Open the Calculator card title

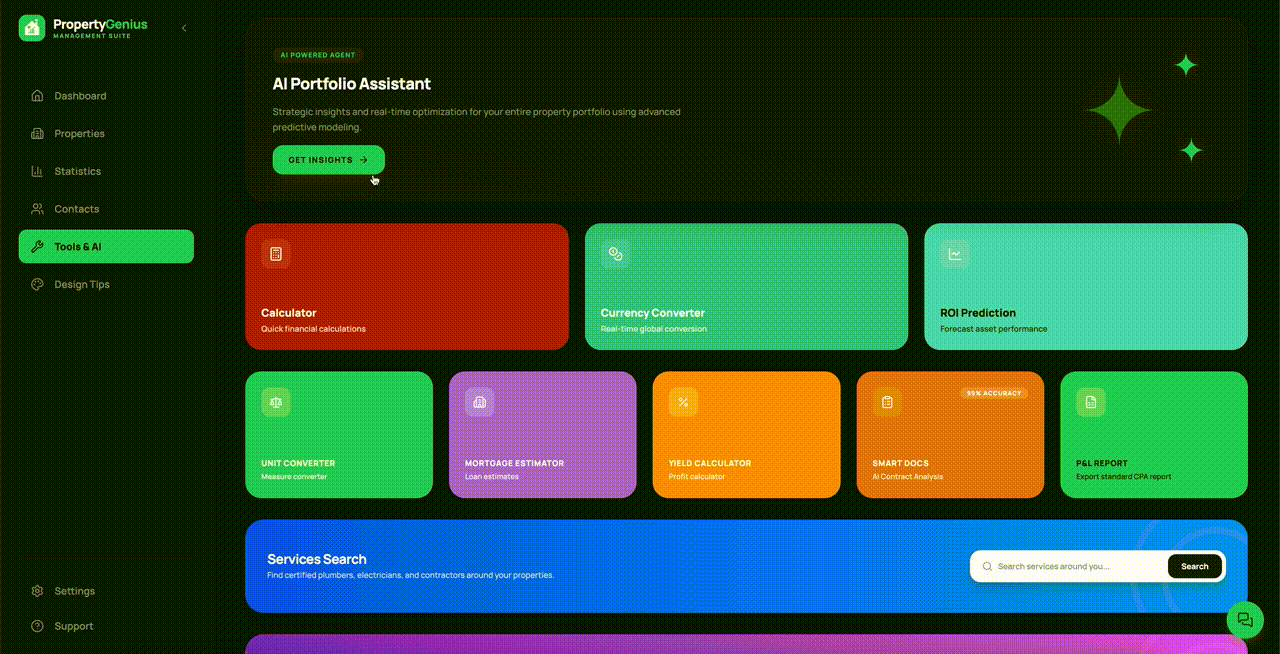tap(289, 313)
